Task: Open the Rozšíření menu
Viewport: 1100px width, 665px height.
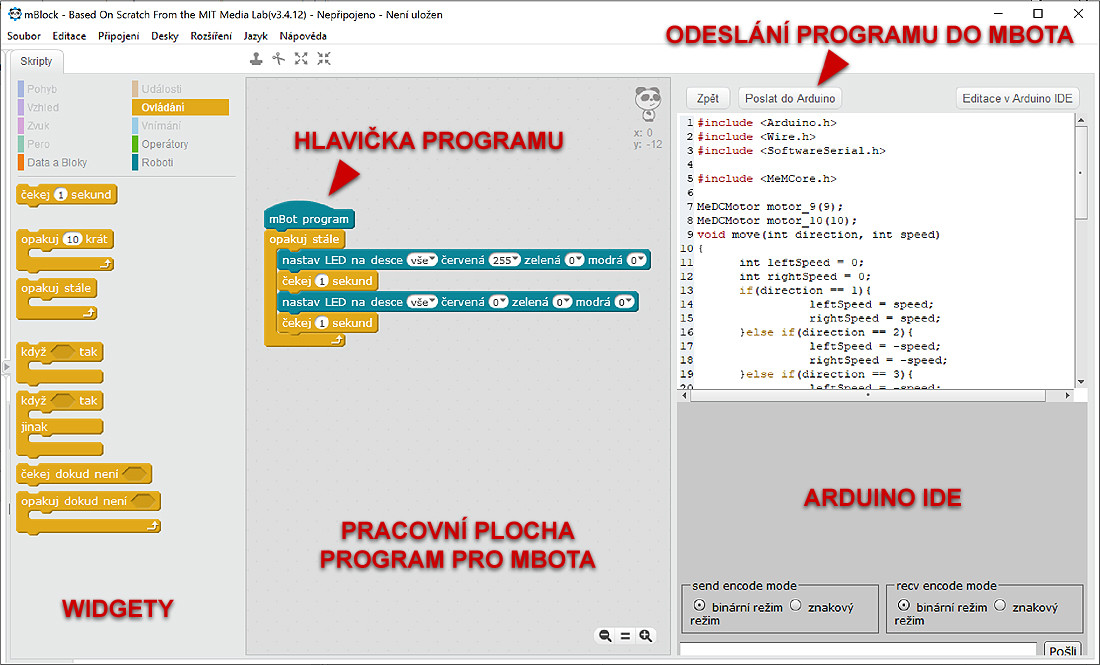Action: coord(211,36)
